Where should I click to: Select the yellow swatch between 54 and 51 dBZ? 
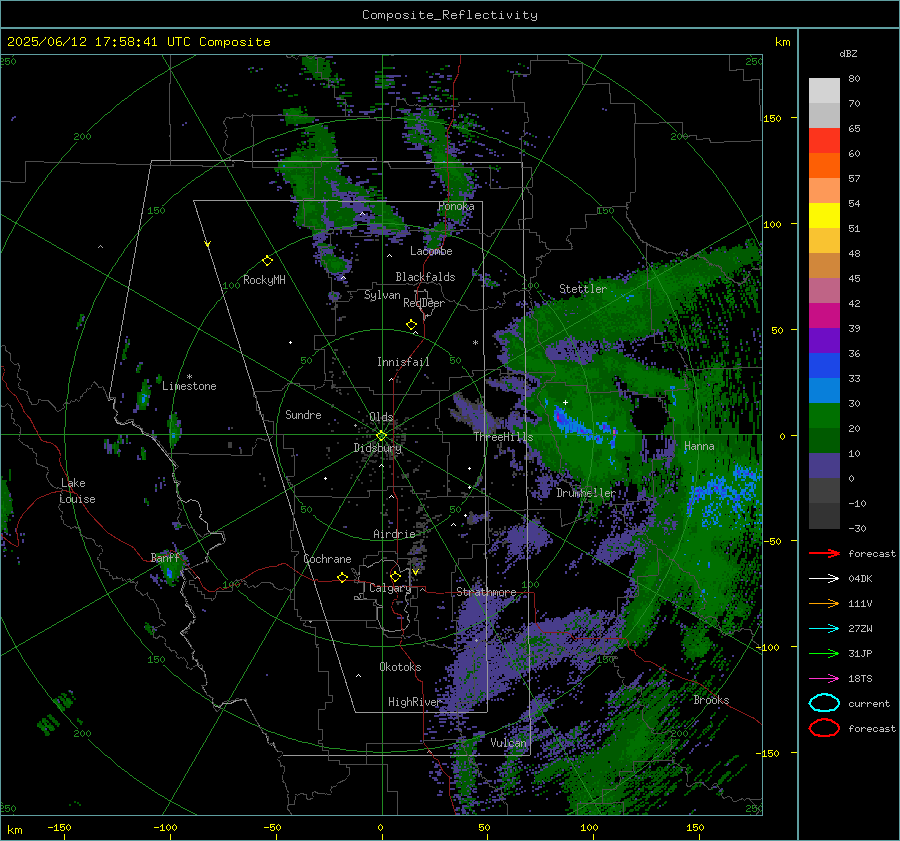click(x=824, y=216)
